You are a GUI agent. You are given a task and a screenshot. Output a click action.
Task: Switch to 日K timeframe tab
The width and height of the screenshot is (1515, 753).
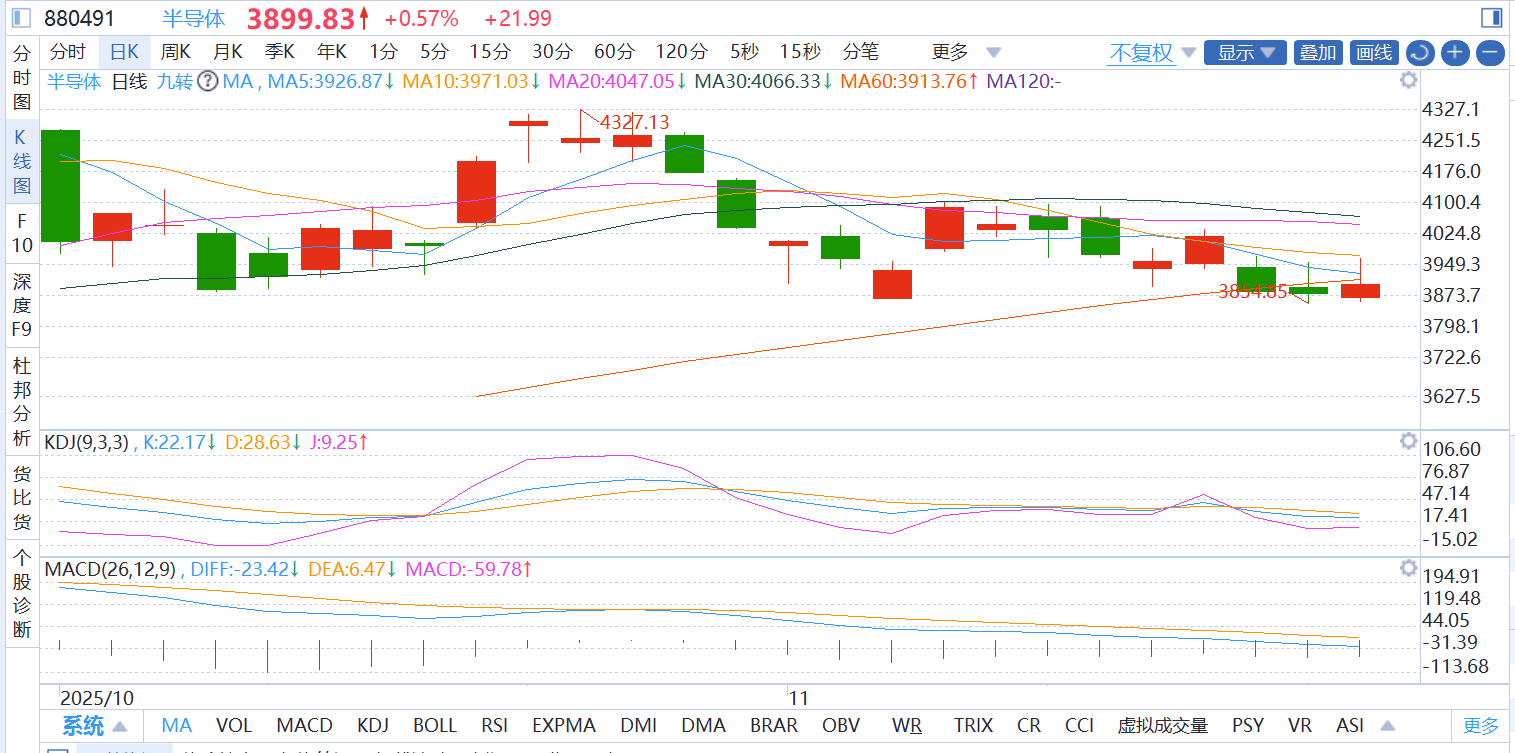pyautogui.click(x=125, y=52)
